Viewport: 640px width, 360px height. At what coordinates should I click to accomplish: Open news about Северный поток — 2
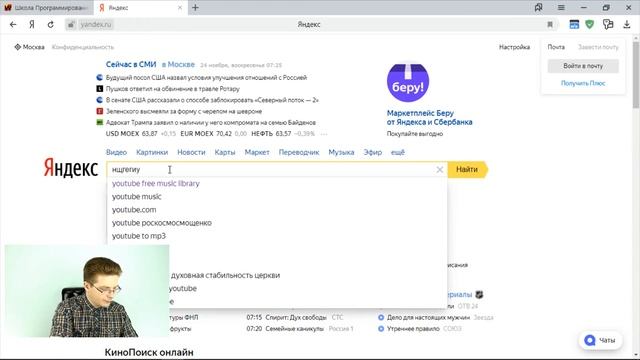click(212, 100)
